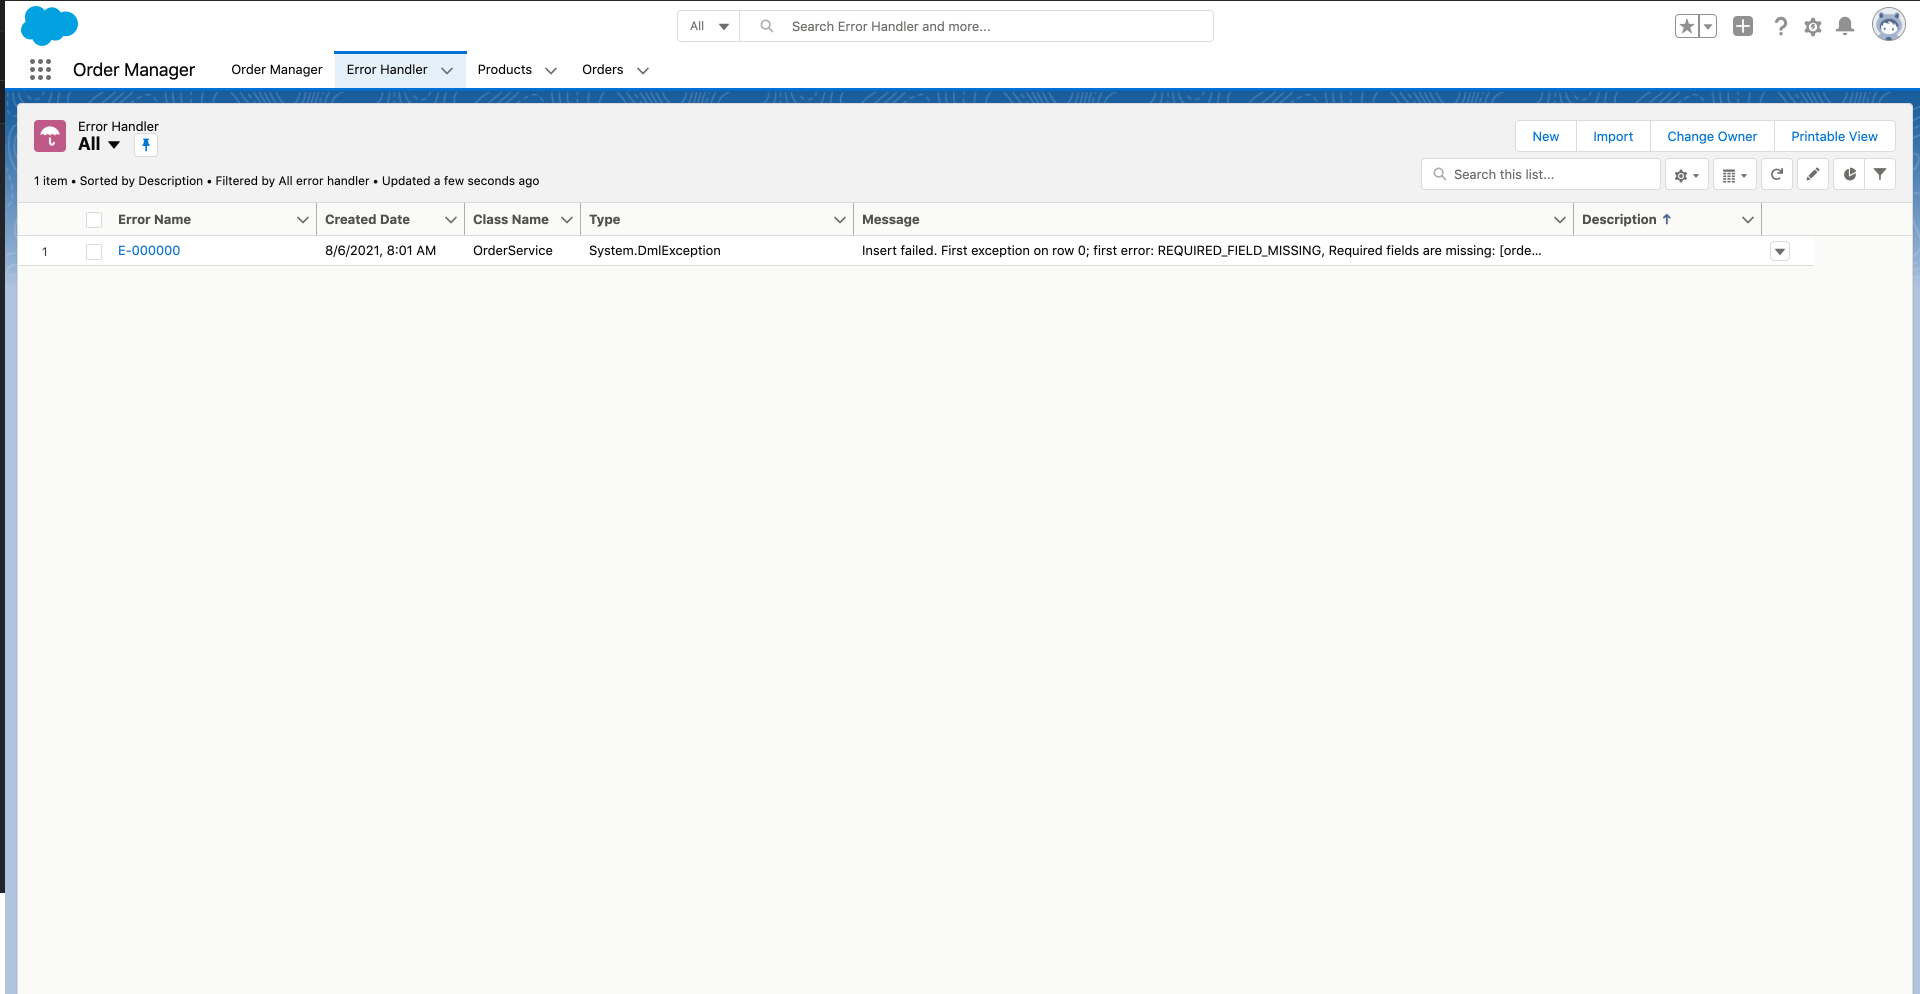Select the E-000000 row checkbox
The height and width of the screenshot is (994, 1920).
coord(94,252)
